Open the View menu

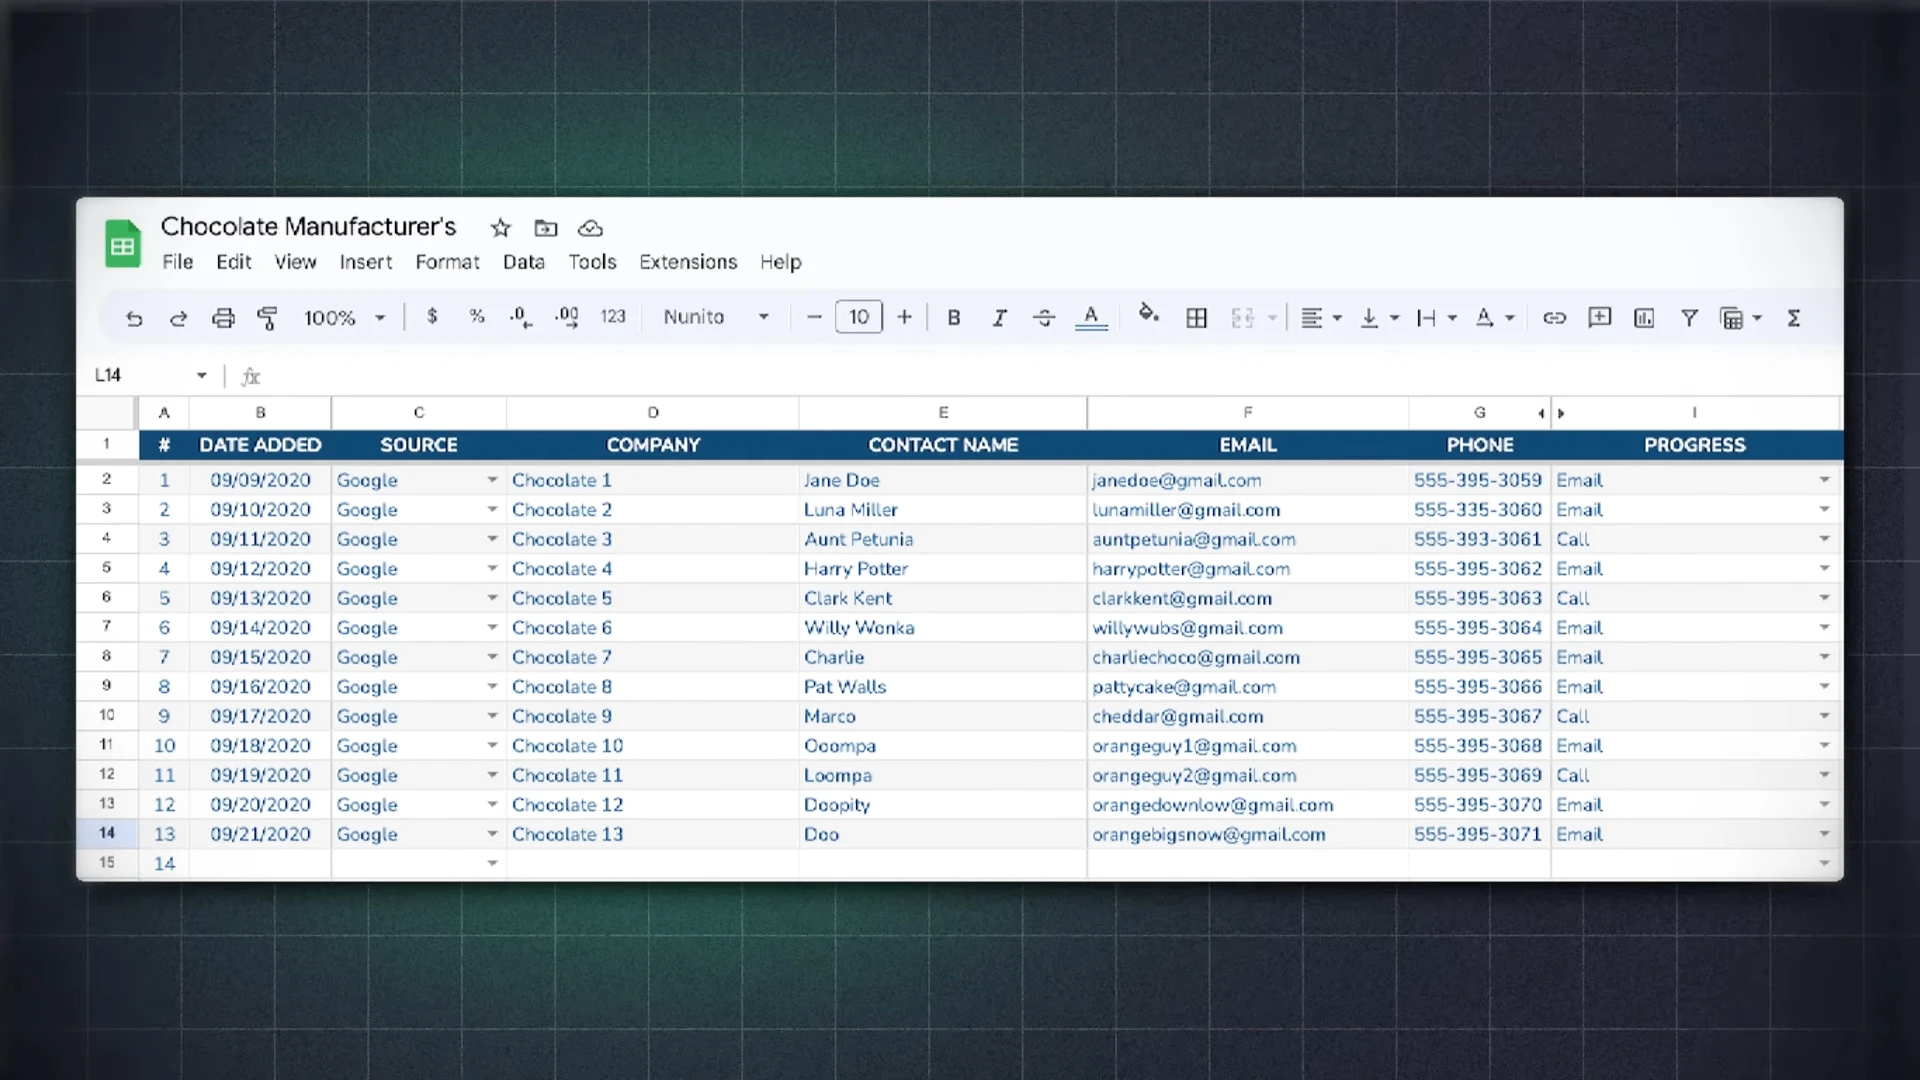[296, 262]
